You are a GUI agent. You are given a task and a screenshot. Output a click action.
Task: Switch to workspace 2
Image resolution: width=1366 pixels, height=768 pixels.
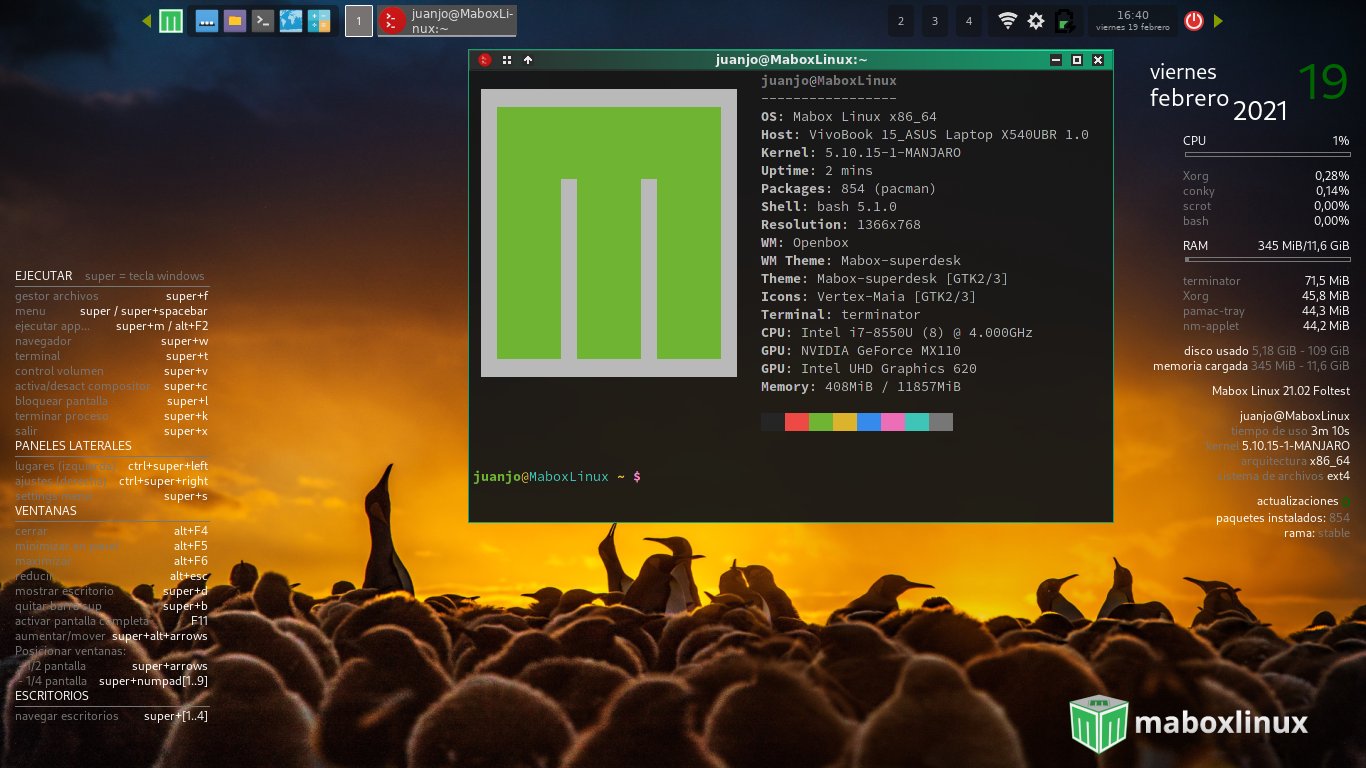click(901, 21)
